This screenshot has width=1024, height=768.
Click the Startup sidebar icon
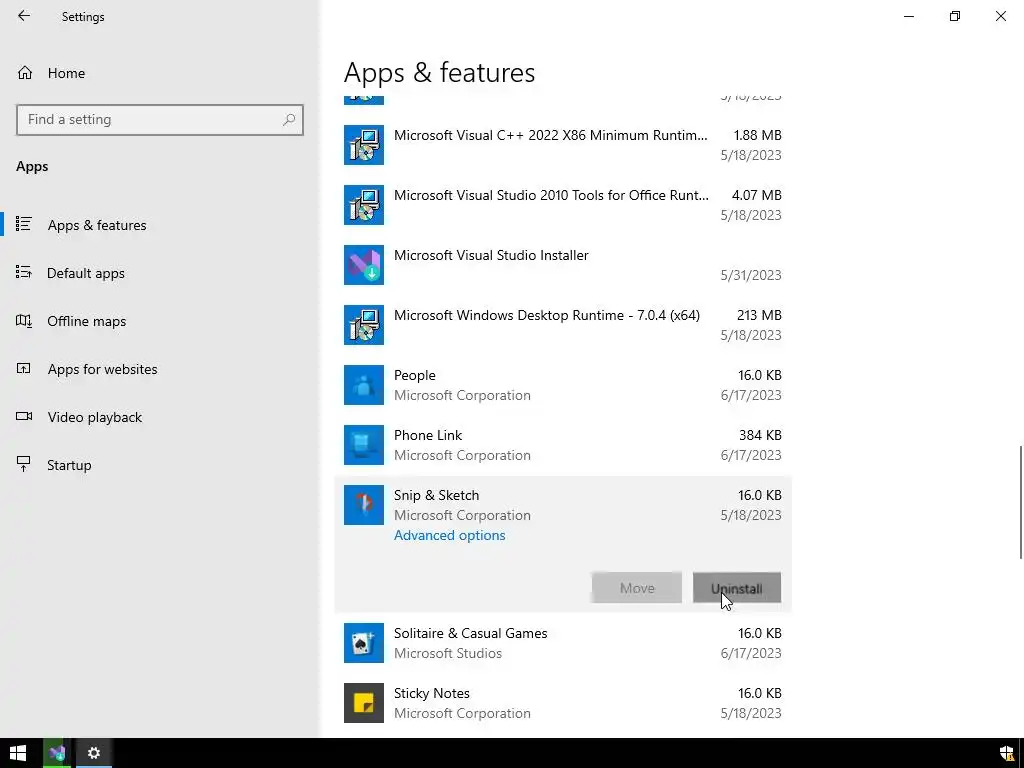coord(24,464)
